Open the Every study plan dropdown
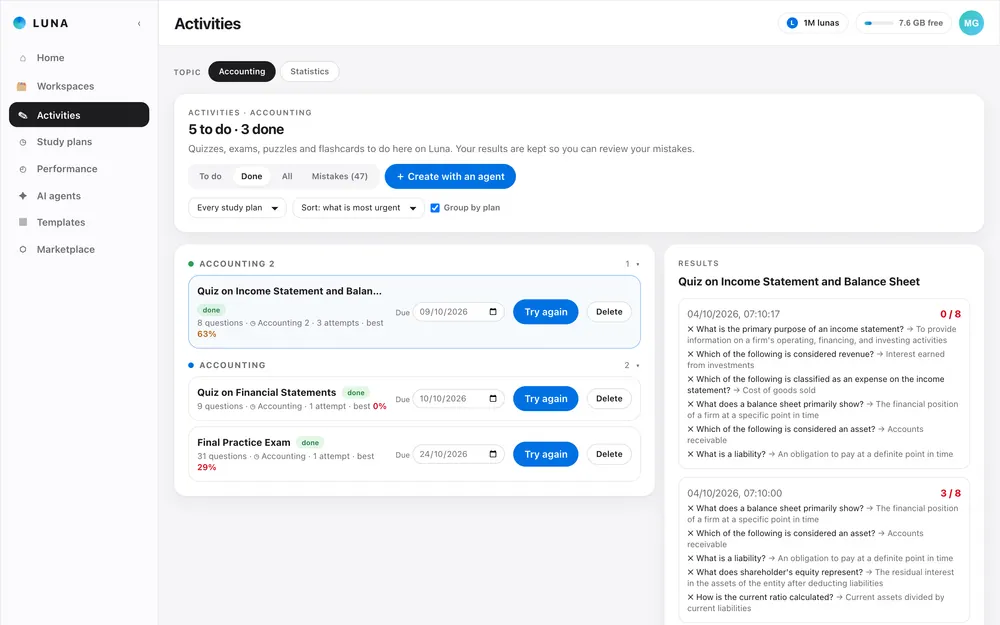Image resolution: width=1000 pixels, height=625 pixels. 237,208
